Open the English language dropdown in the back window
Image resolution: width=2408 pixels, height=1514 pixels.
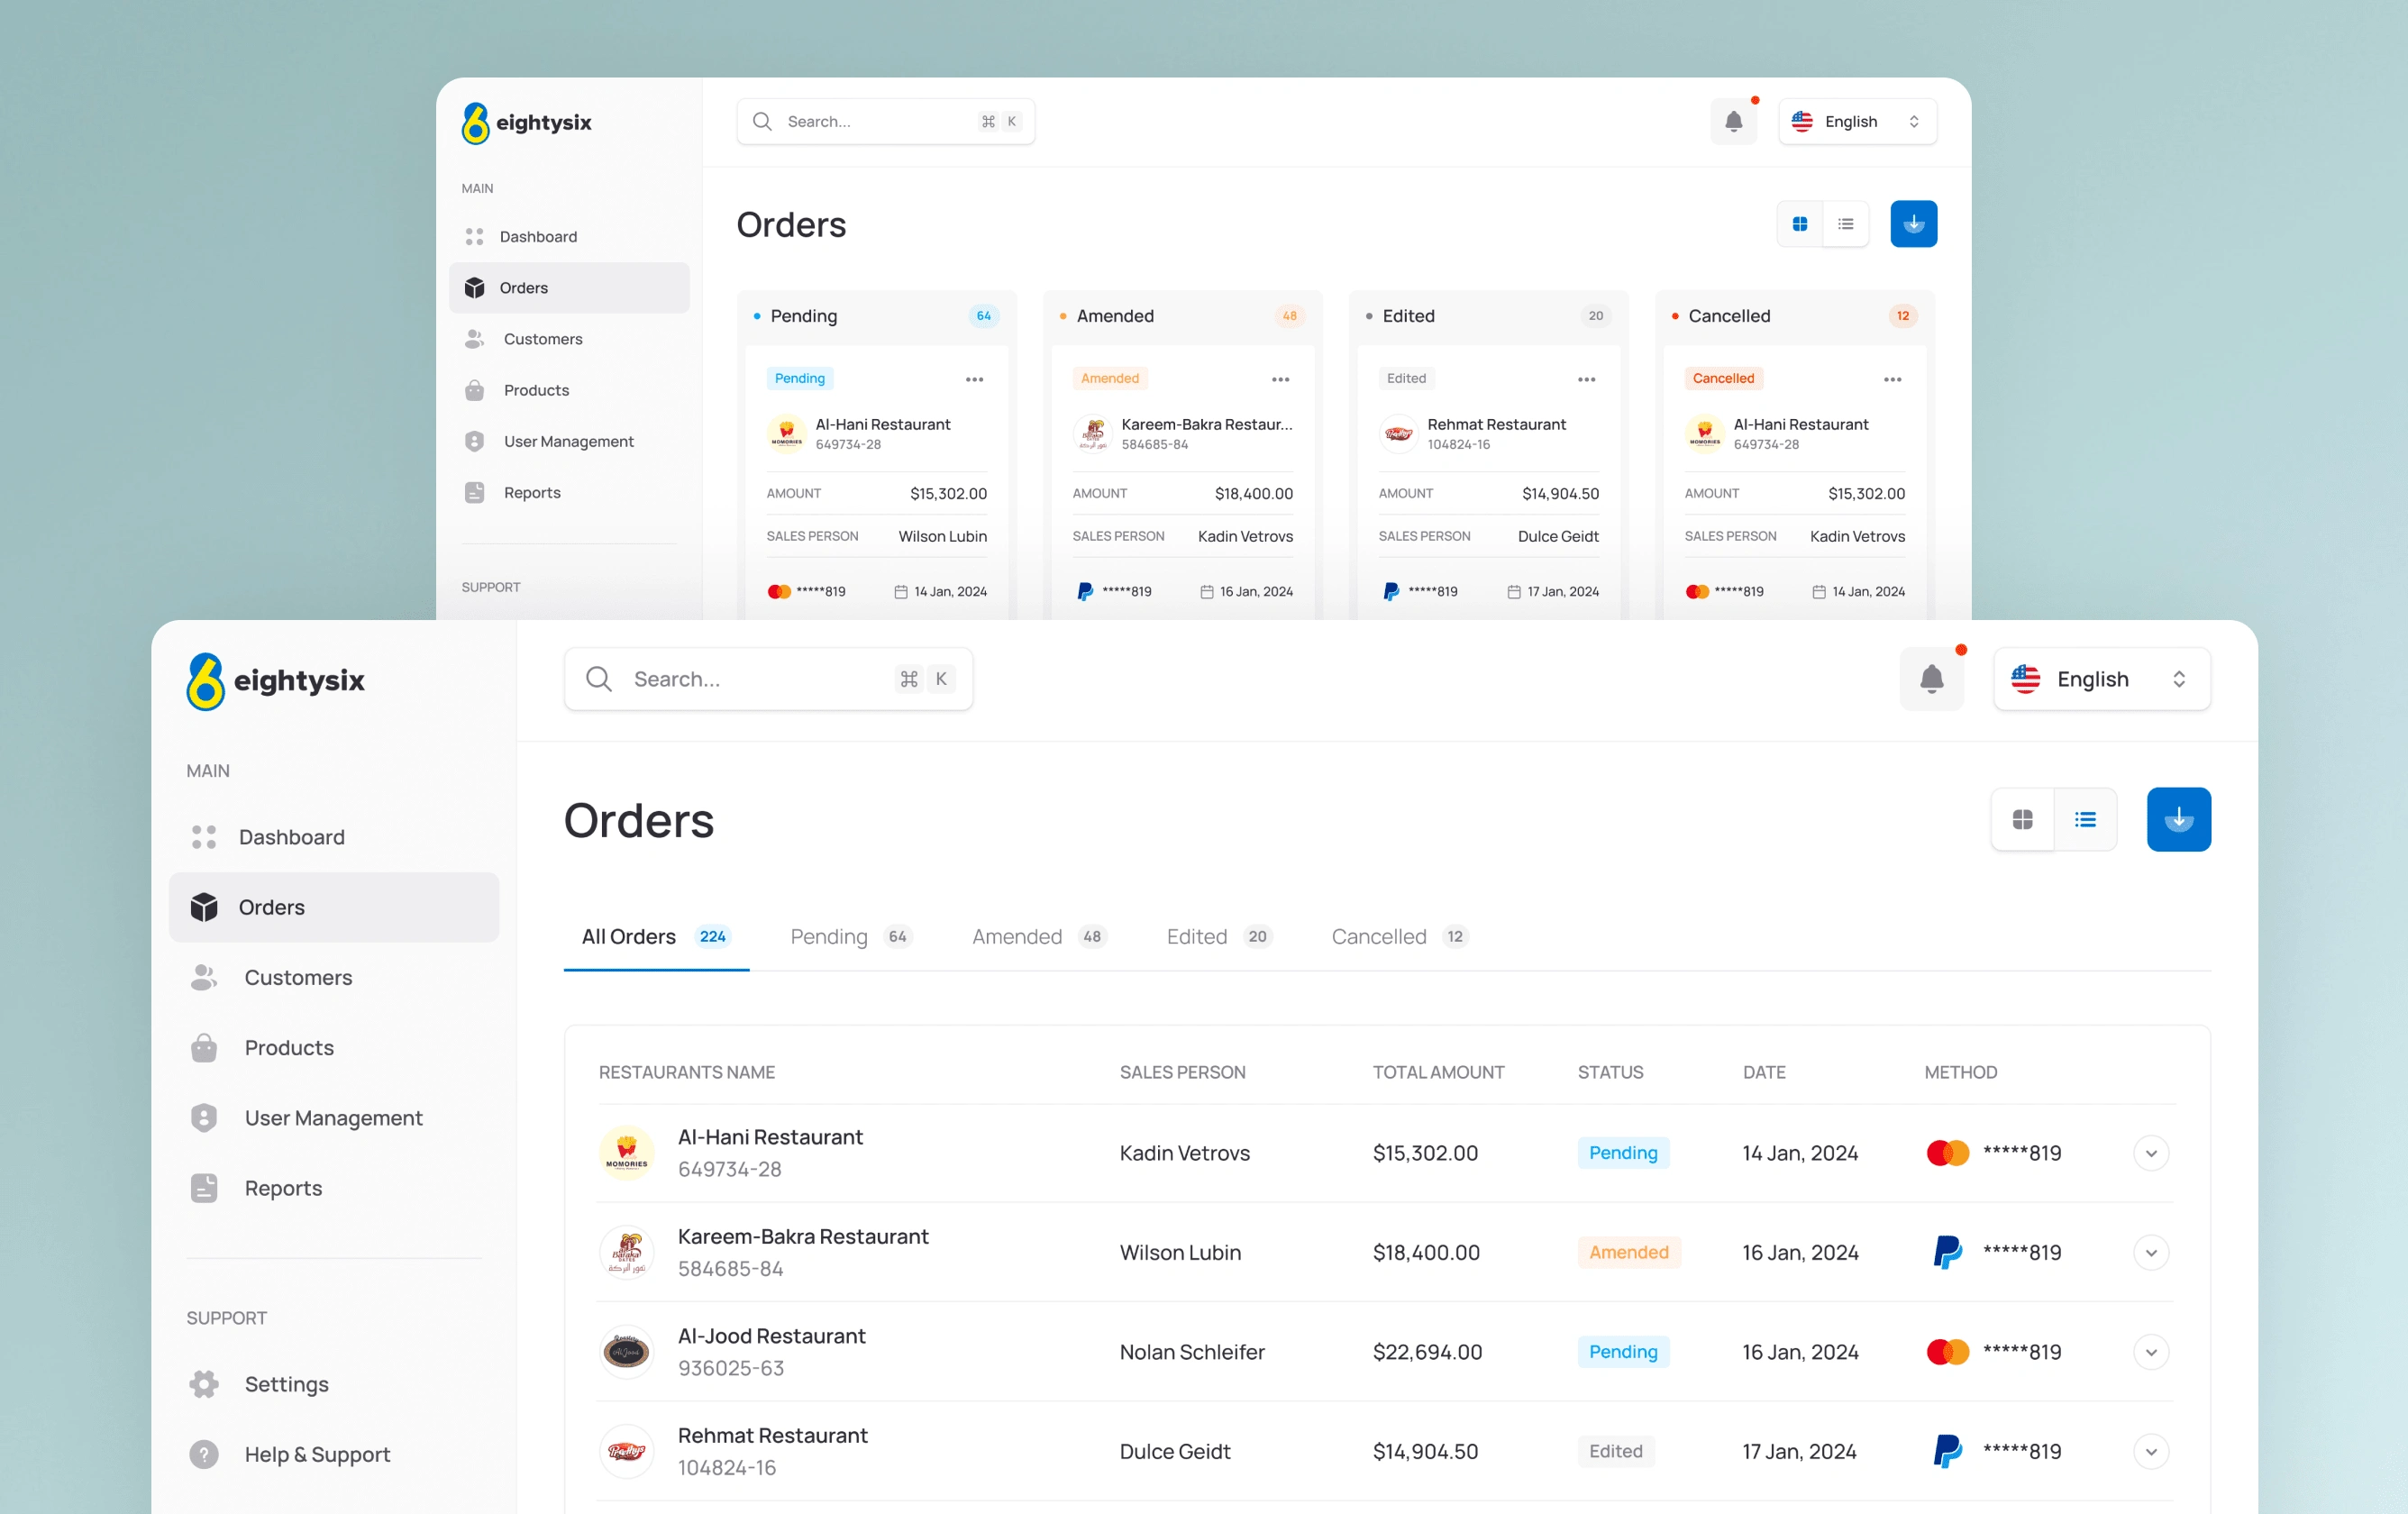(x=1857, y=122)
